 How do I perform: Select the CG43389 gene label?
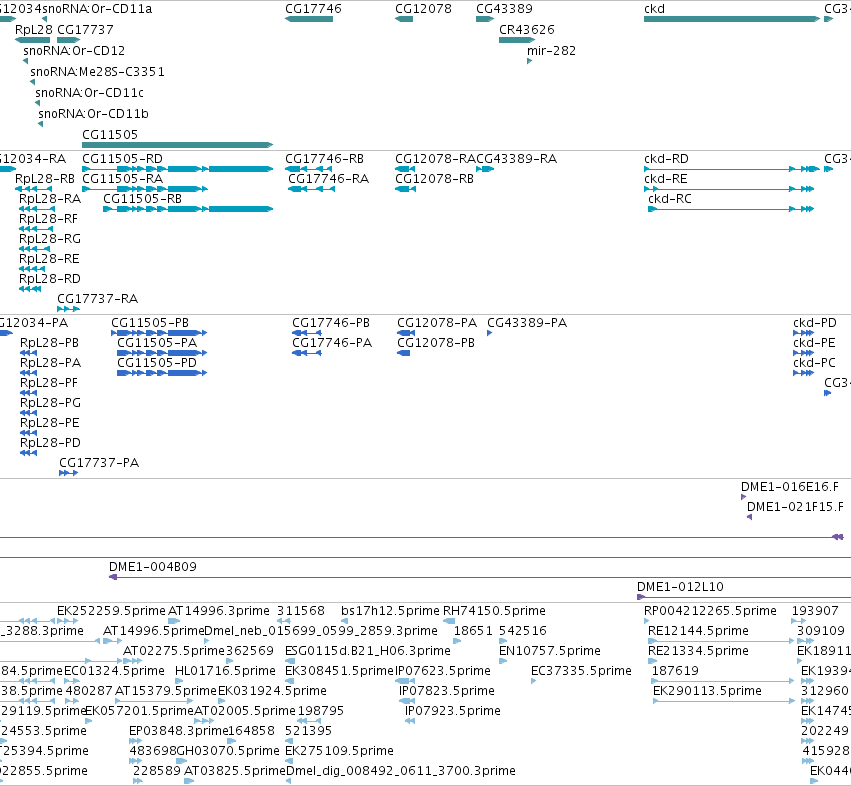tap(504, 9)
